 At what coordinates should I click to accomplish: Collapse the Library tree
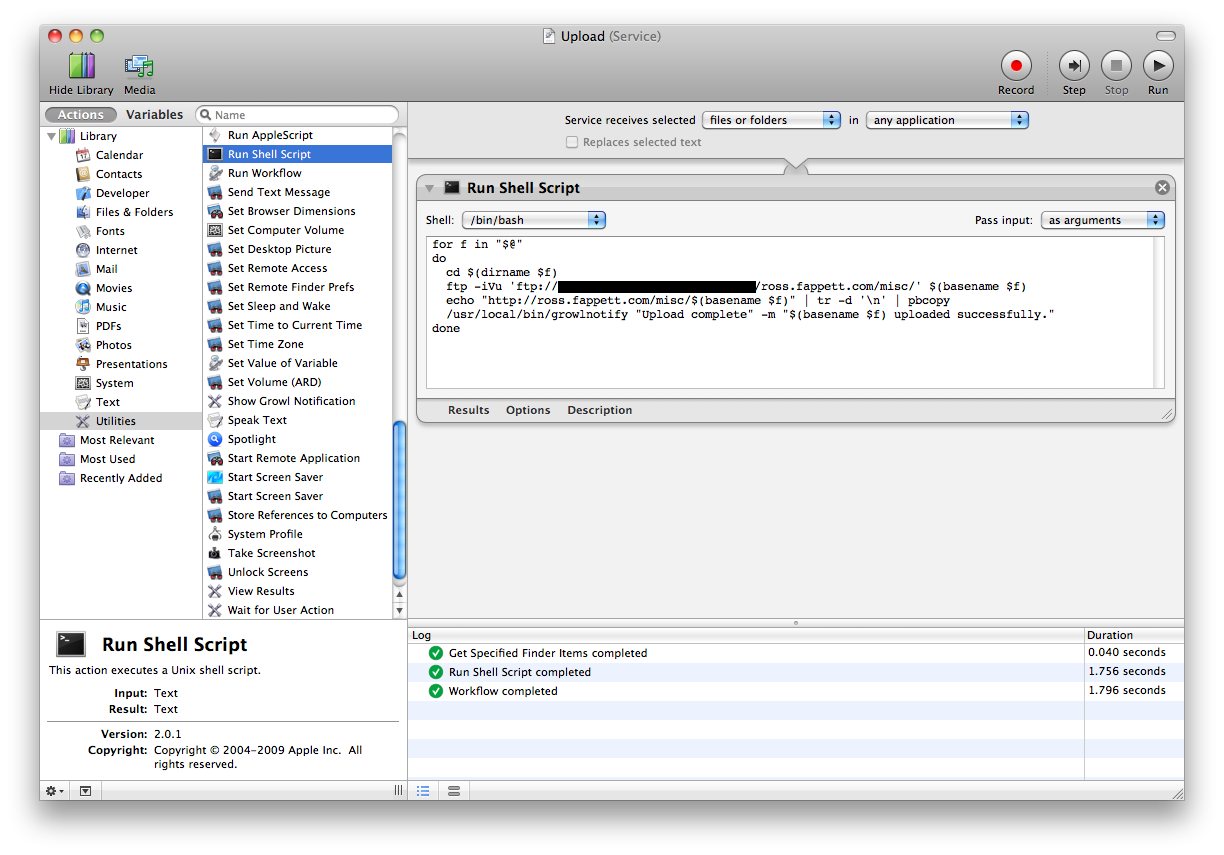[x=51, y=136]
